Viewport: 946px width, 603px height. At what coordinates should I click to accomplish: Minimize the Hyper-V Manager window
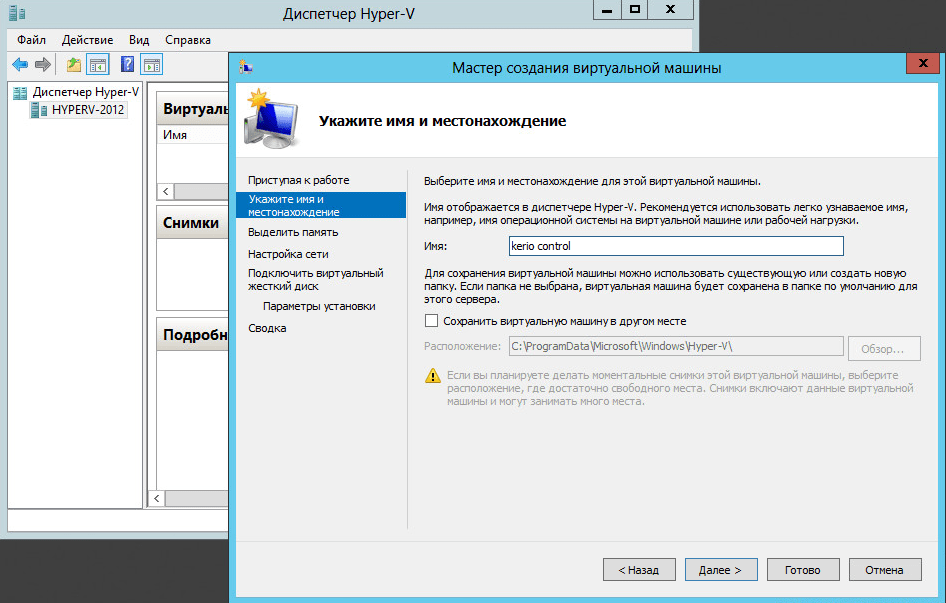click(x=608, y=10)
